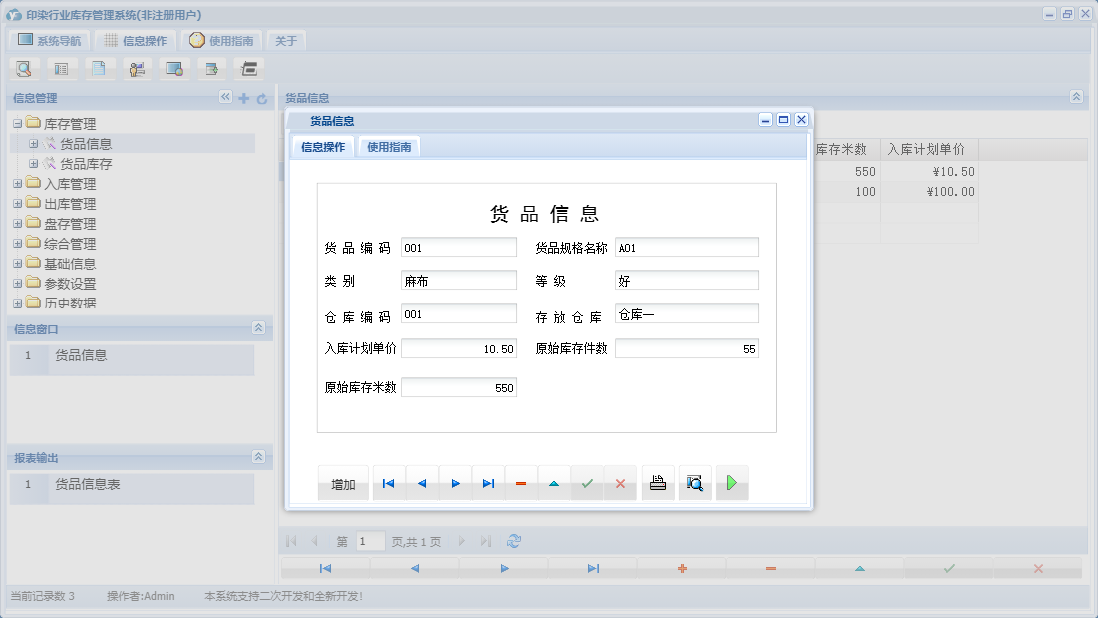The image size is (1098, 618).
Task: Open the 关于 menu item
Action: pyautogui.click(x=286, y=41)
